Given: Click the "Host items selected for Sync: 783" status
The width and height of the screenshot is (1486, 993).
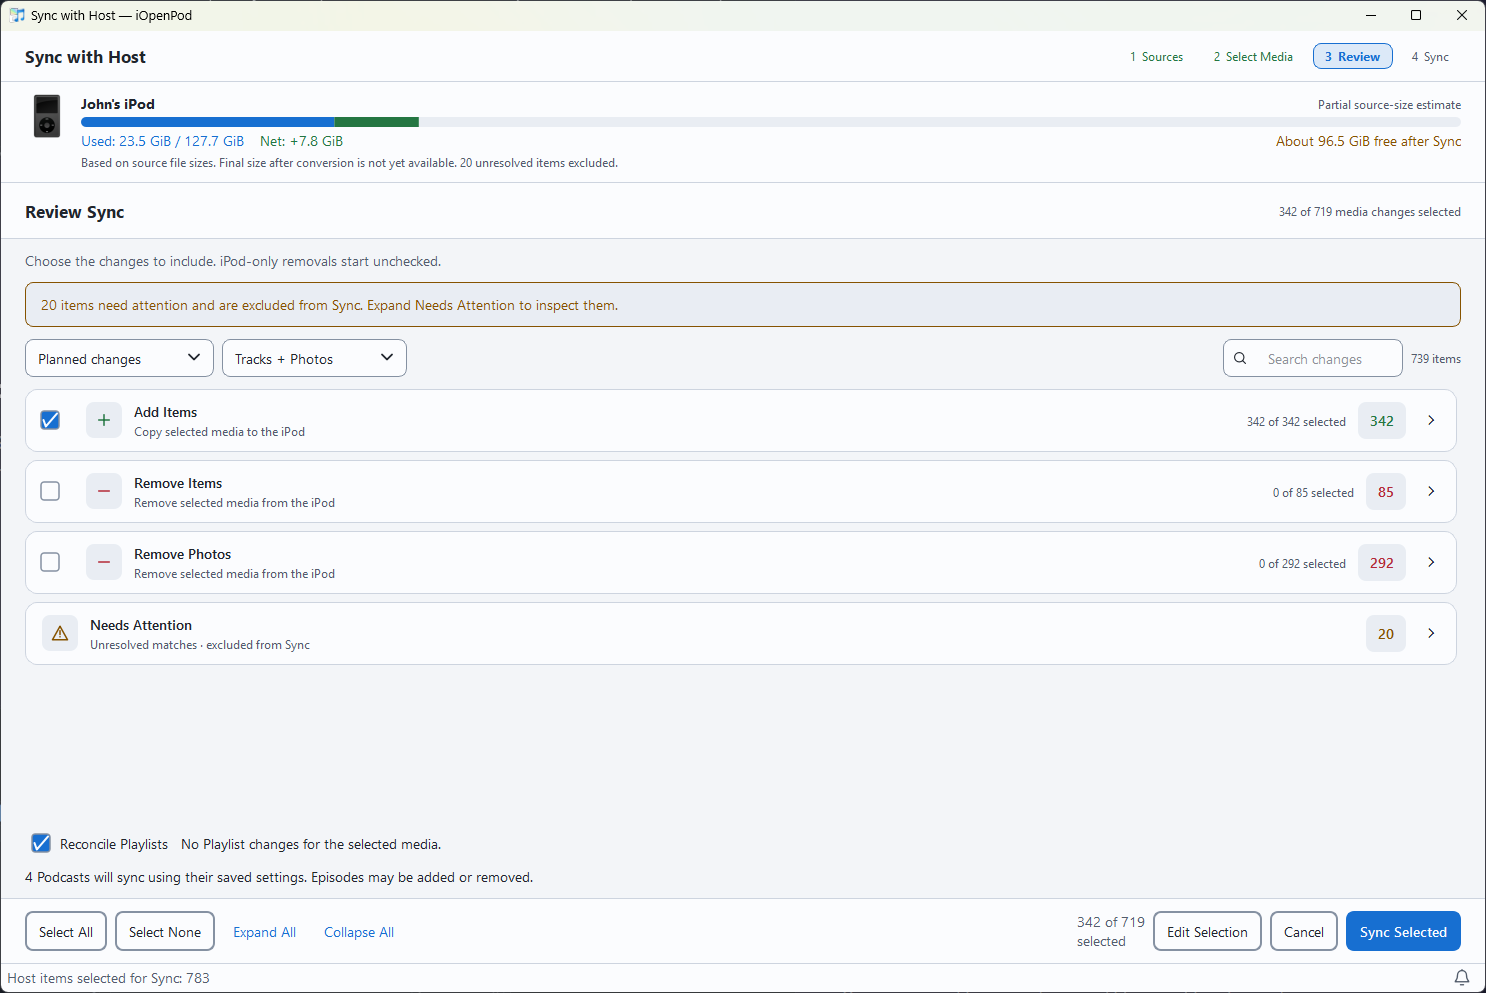Looking at the screenshot, I should [109, 978].
